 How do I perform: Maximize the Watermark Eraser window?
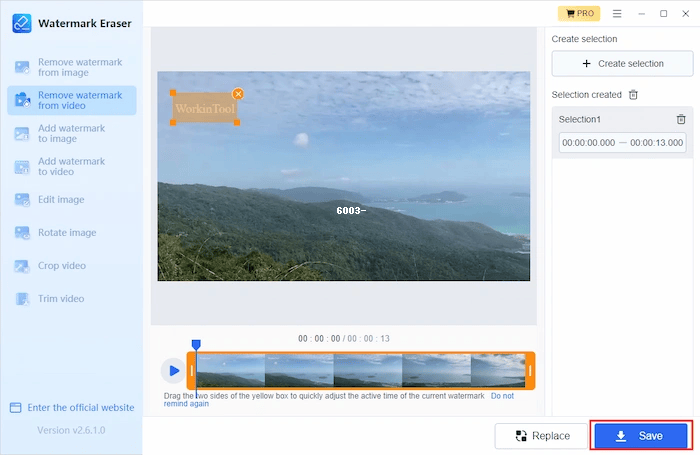click(663, 14)
